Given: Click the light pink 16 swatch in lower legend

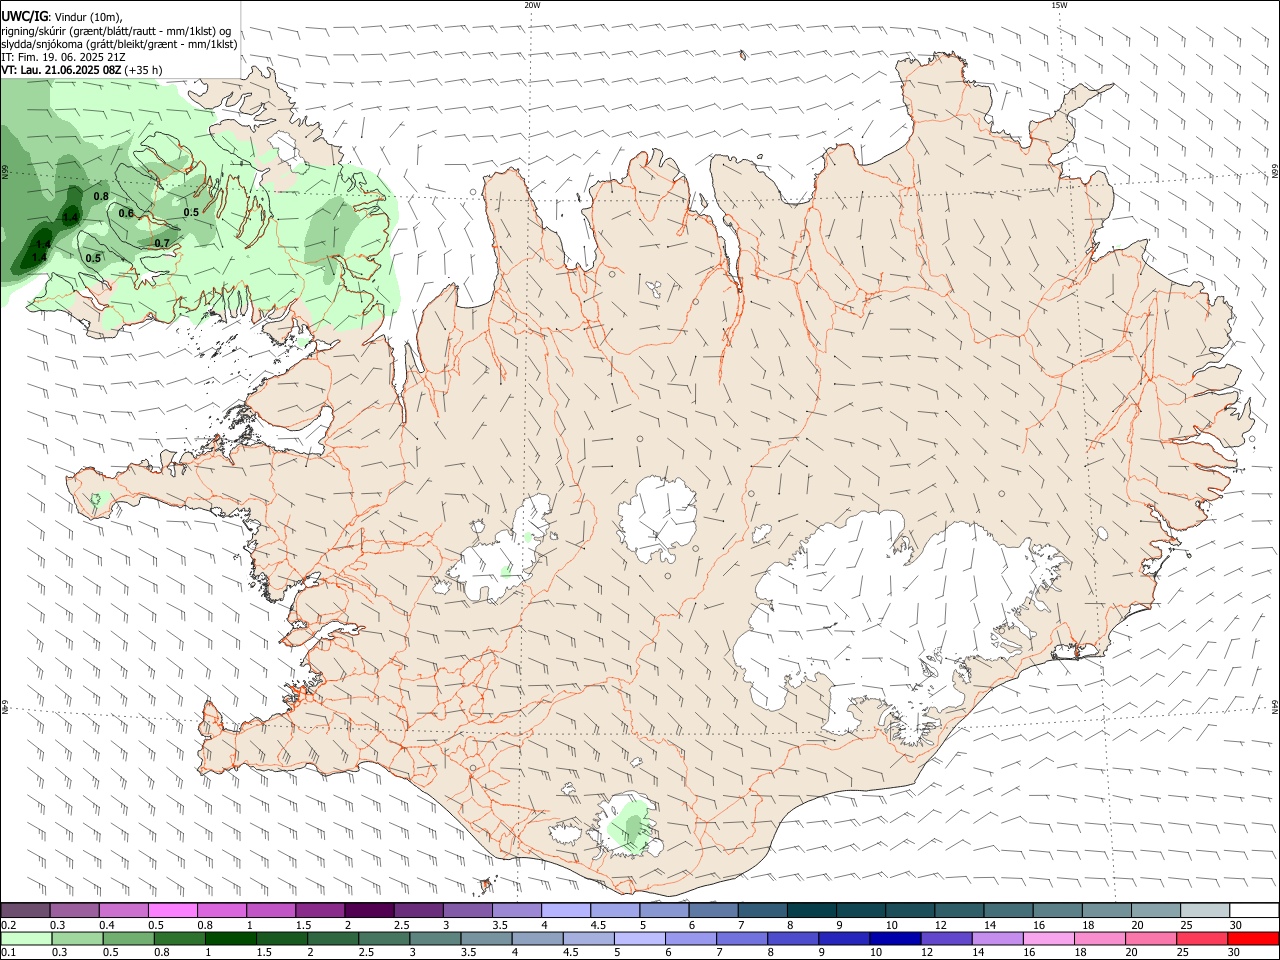Looking at the screenshot, I should pos(1049,938).
